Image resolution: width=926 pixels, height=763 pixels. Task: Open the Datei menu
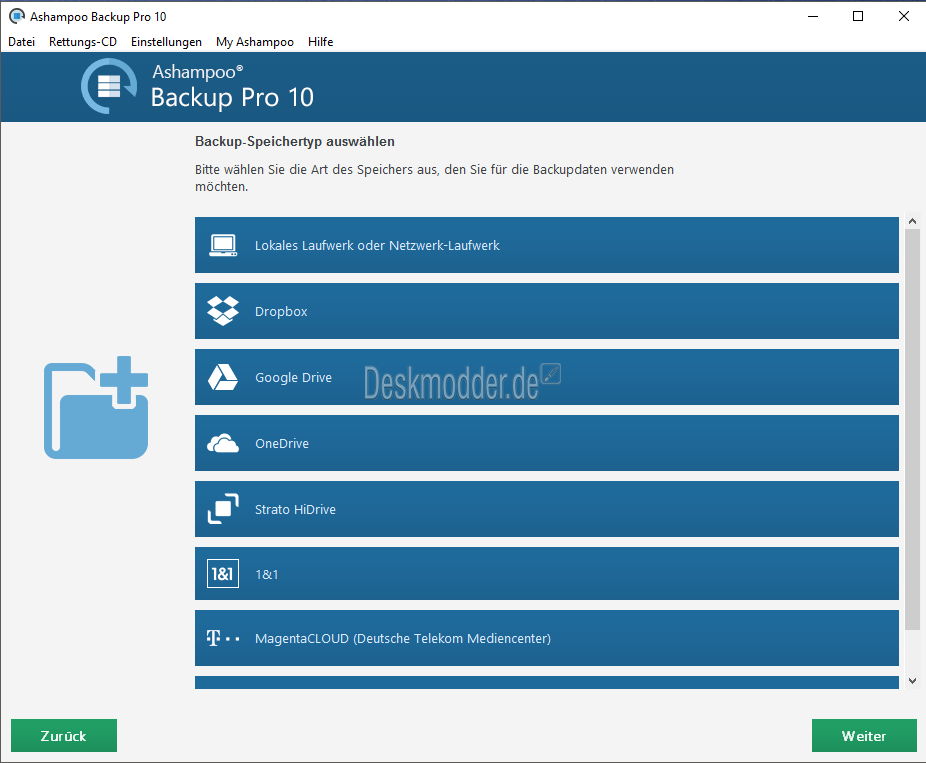click(x=21, y=42)
